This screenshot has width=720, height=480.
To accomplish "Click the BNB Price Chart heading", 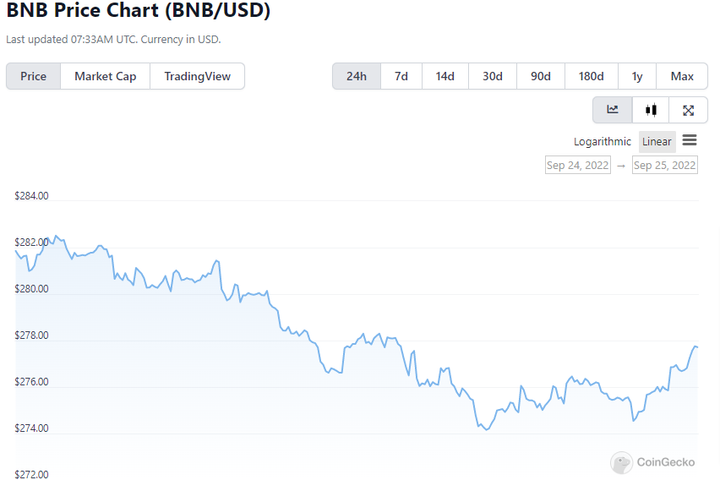I will (x=138, y=10).
